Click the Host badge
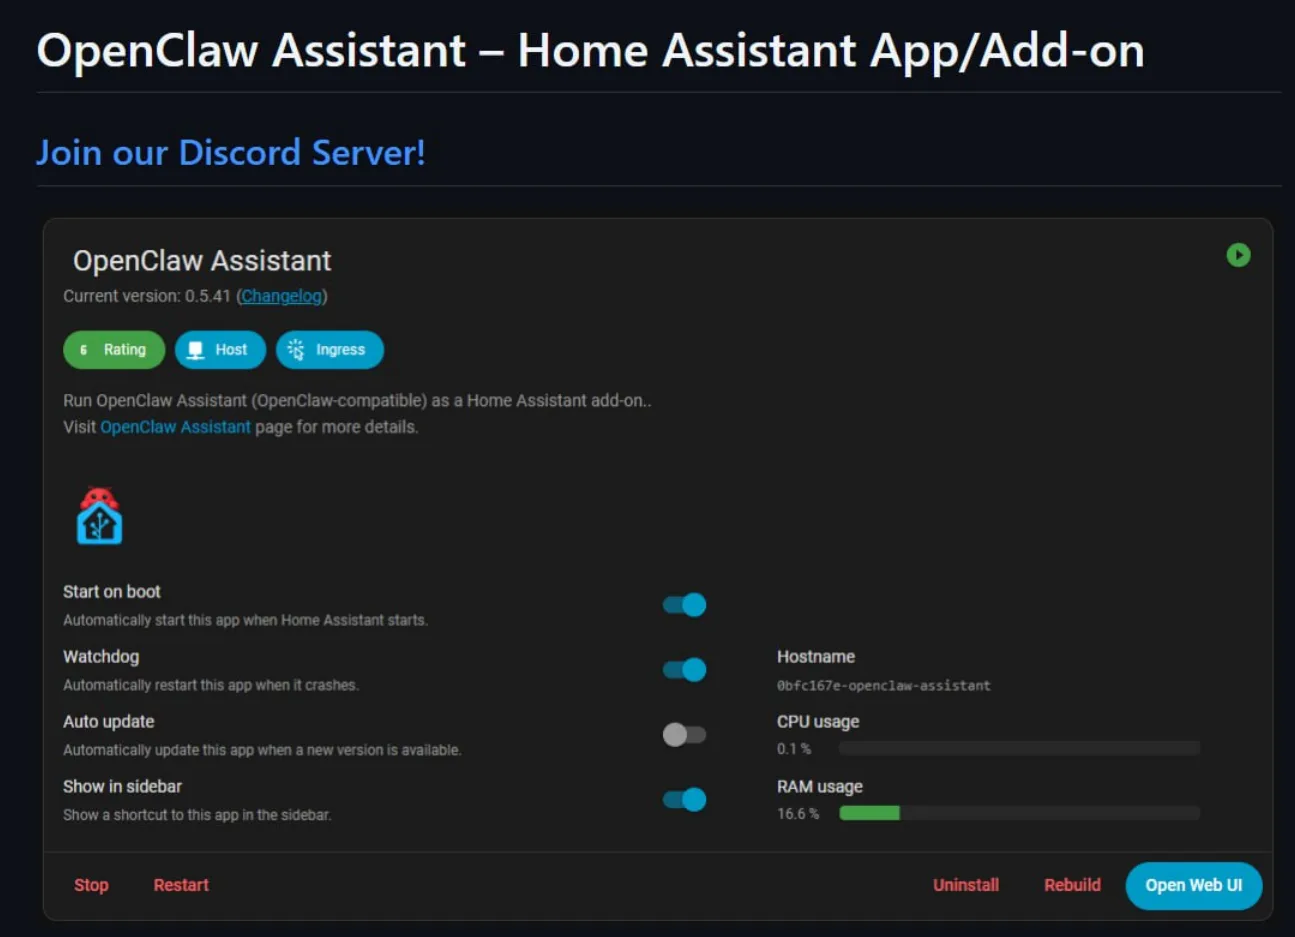 [220, 350]
